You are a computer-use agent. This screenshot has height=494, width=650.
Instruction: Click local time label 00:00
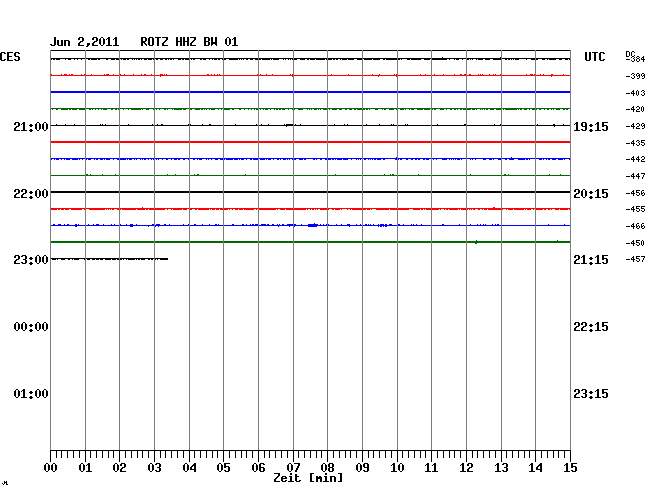coord(31,327)
